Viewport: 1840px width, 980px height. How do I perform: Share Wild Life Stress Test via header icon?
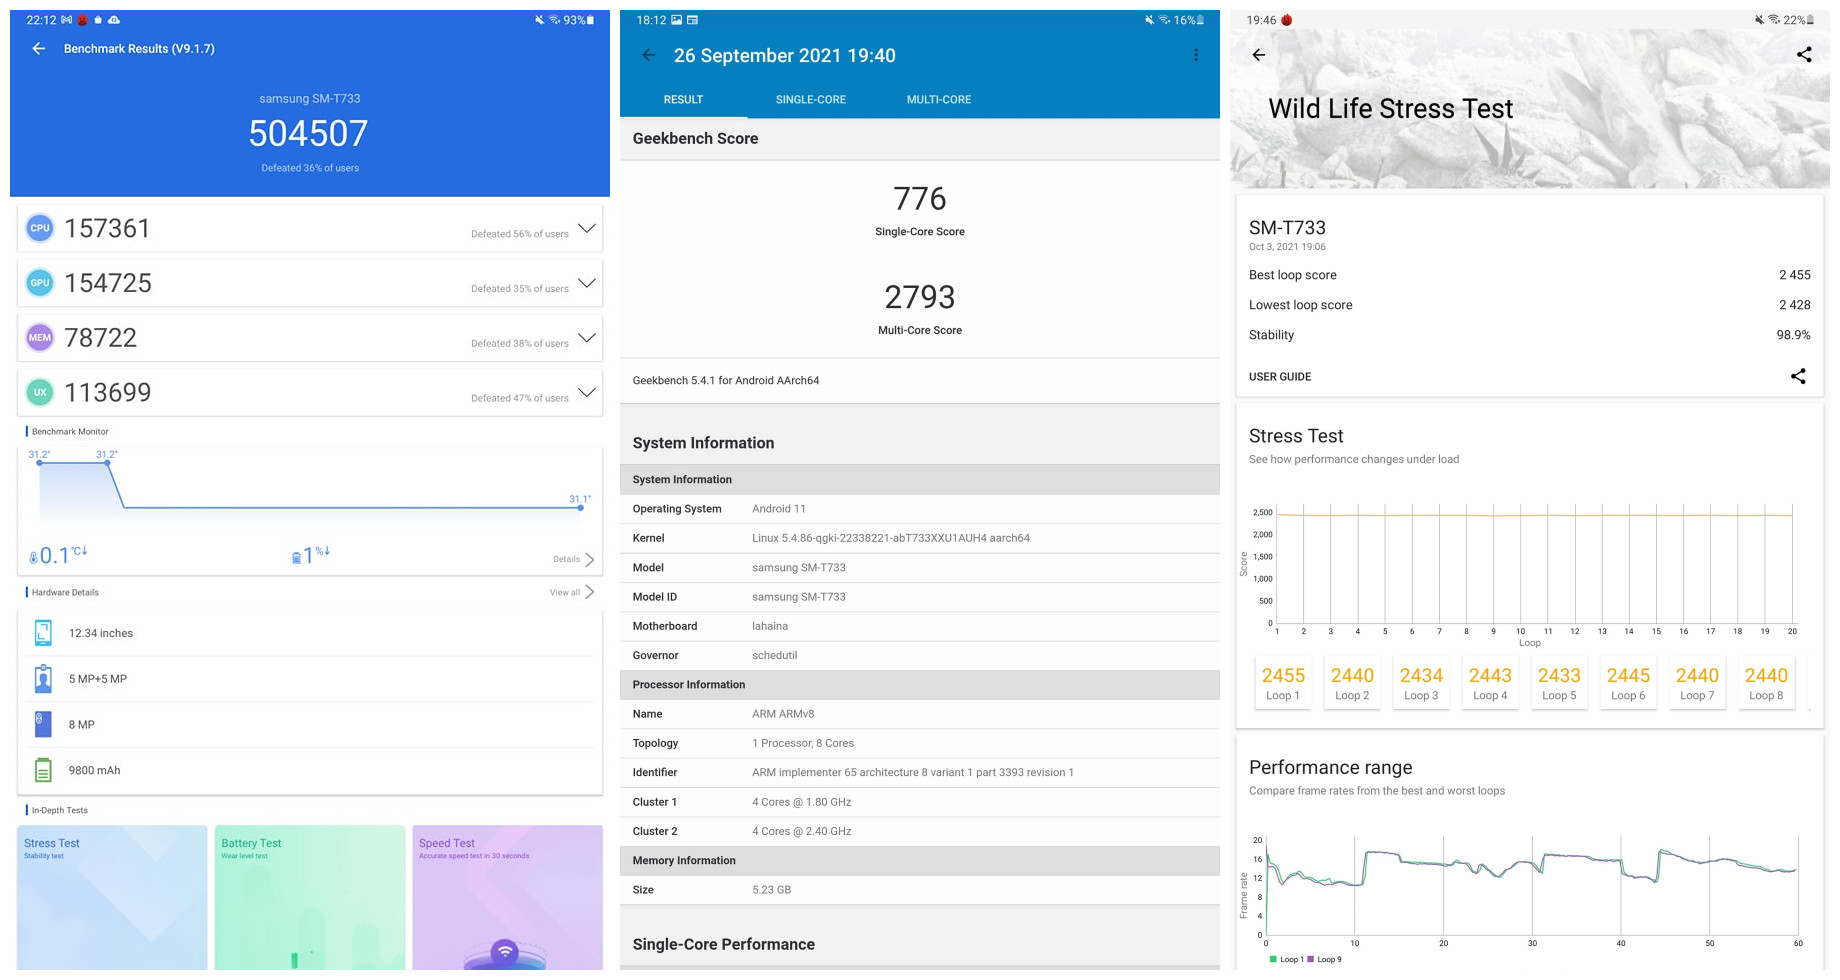pyautogui.click(x=1804, y=55)
